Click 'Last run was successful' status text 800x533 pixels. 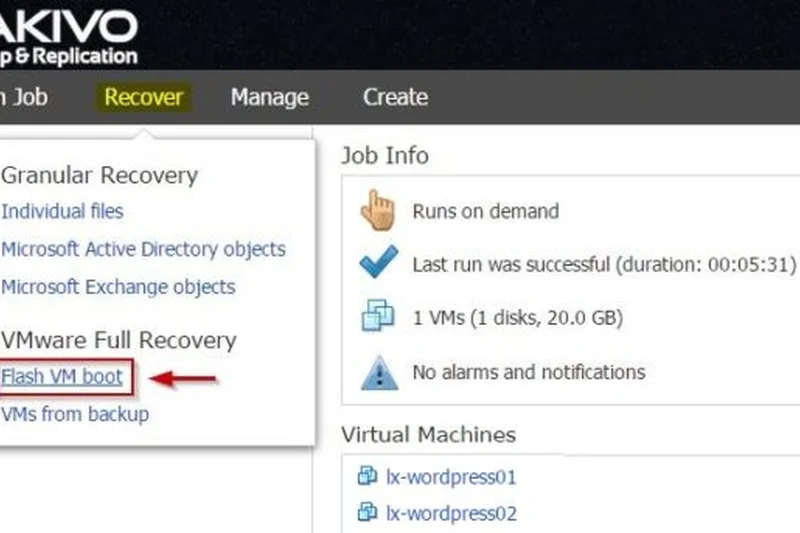click(604, 265)
